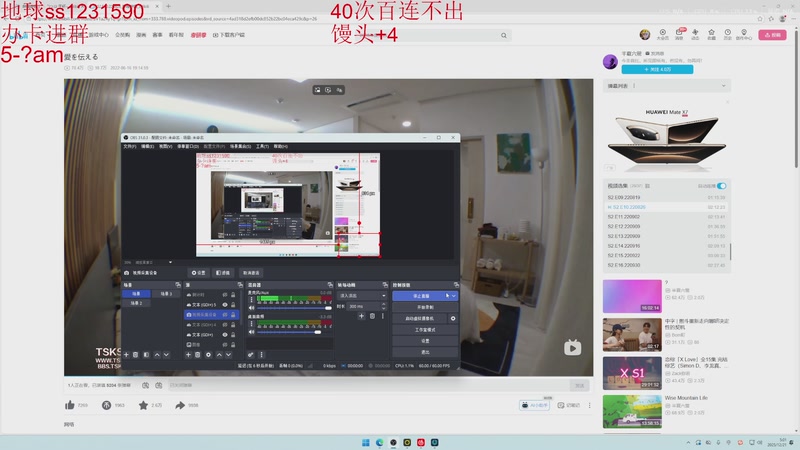Viewport: 800px width, 450px height.
Task: Open virtual camera settings gear in OBS controls
Action: click(x=453, y=318)
